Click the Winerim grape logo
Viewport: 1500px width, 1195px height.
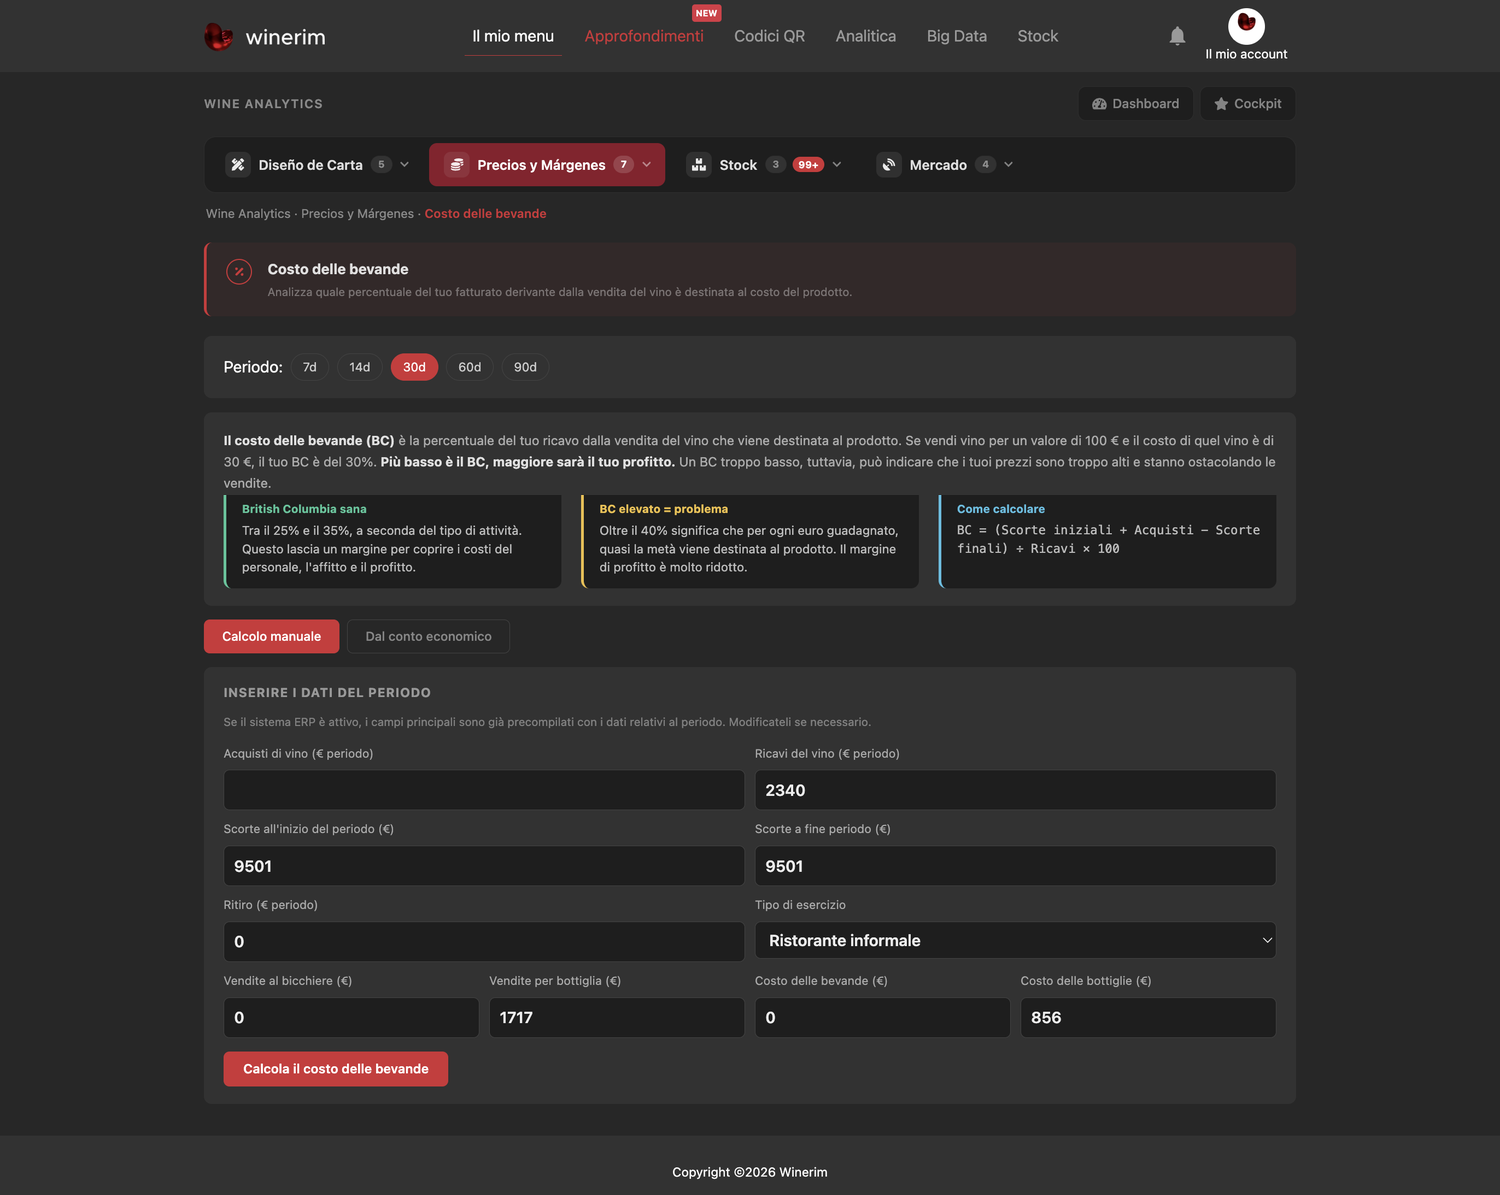(x=218, y=37)
